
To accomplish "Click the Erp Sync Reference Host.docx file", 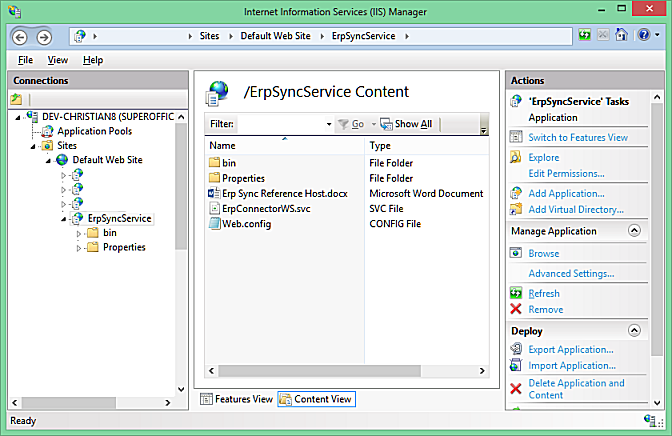I will pos(284,194).
